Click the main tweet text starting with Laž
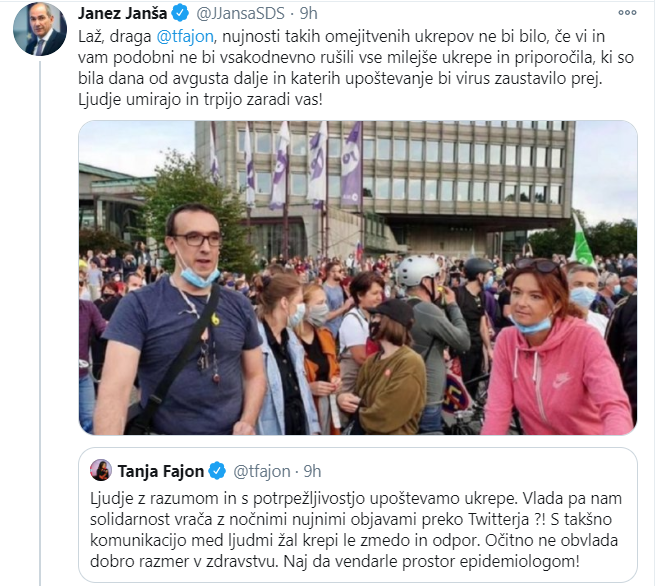The width and height of the screenshot is (655, 586). coord(356,68)
